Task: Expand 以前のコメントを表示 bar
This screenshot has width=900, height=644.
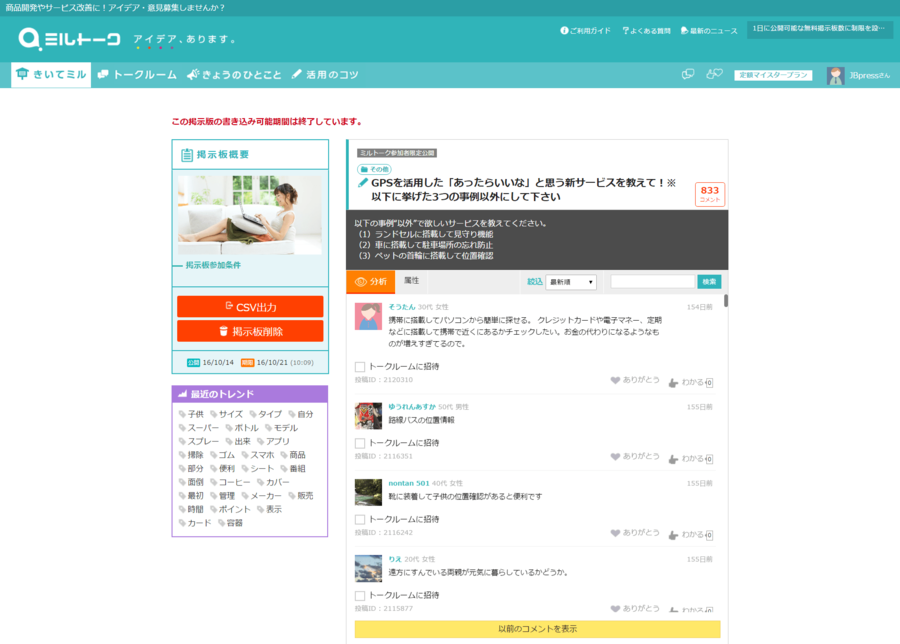Action: click(537, 629)
